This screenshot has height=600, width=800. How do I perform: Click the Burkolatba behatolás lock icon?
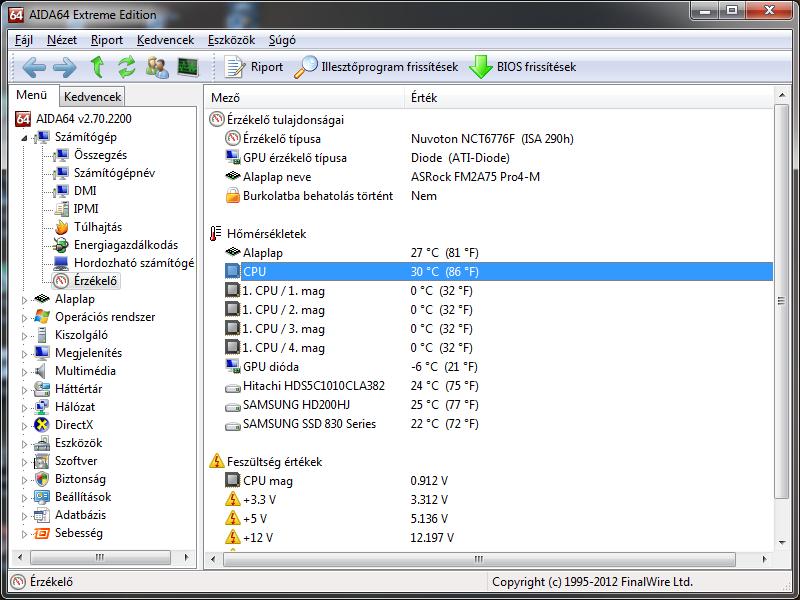click(x=233, y=195)
